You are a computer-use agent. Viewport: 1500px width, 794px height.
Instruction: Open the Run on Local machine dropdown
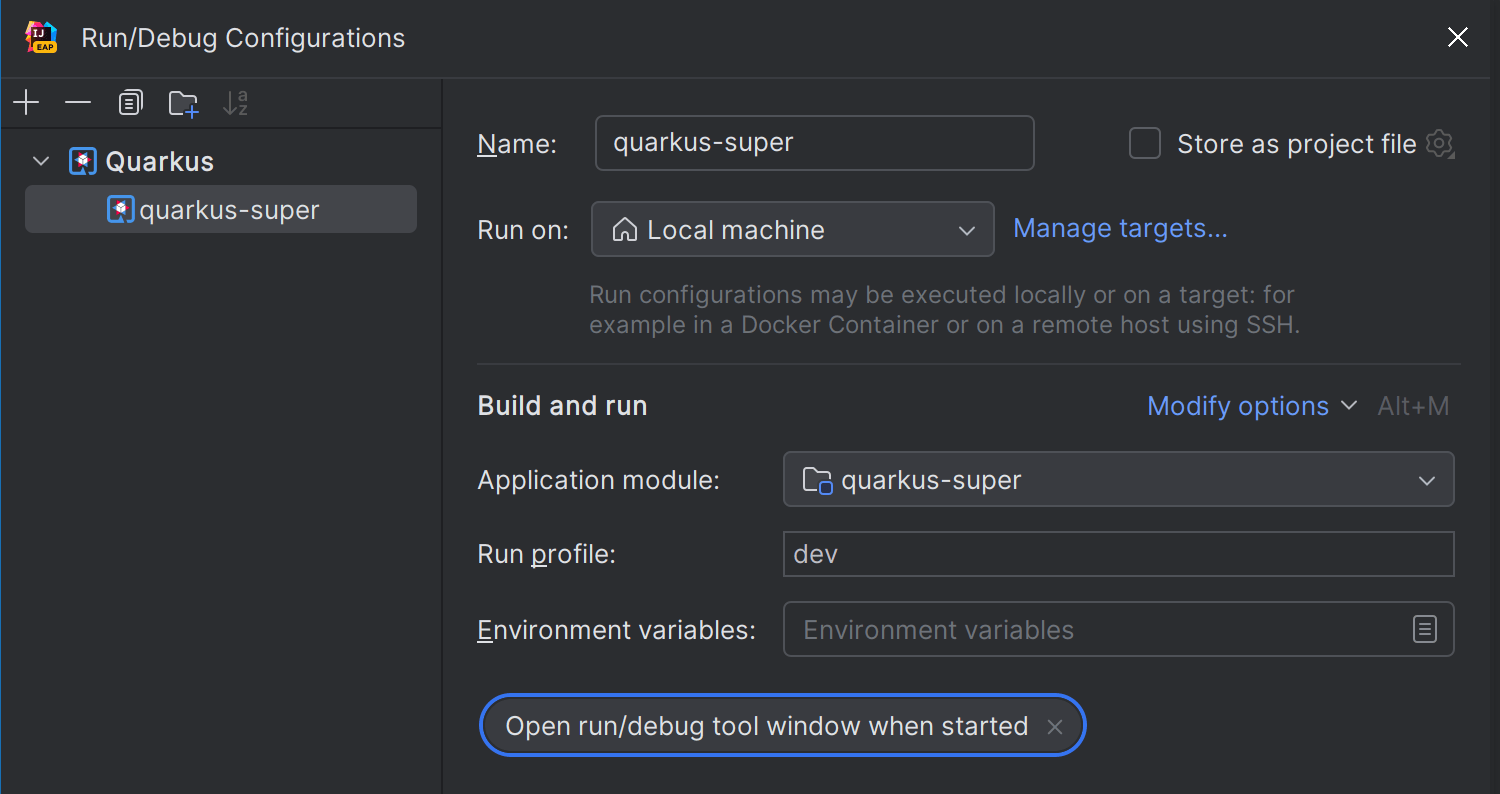[792, 229]
